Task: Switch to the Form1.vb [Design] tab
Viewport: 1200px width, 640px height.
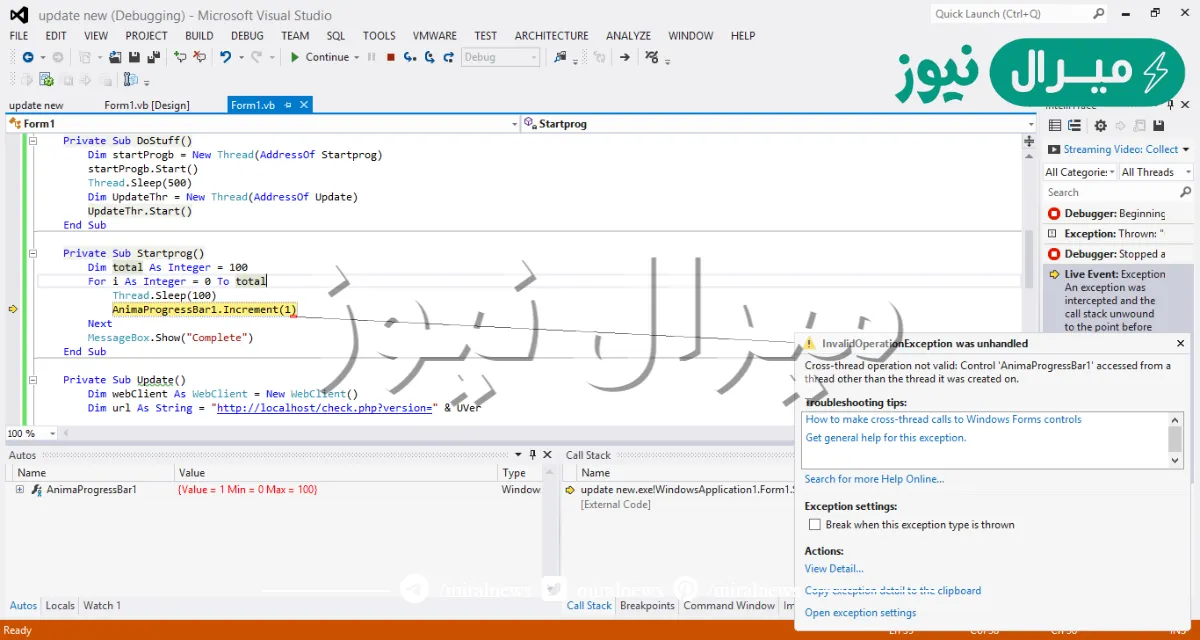Action: (x=146, y=105)
